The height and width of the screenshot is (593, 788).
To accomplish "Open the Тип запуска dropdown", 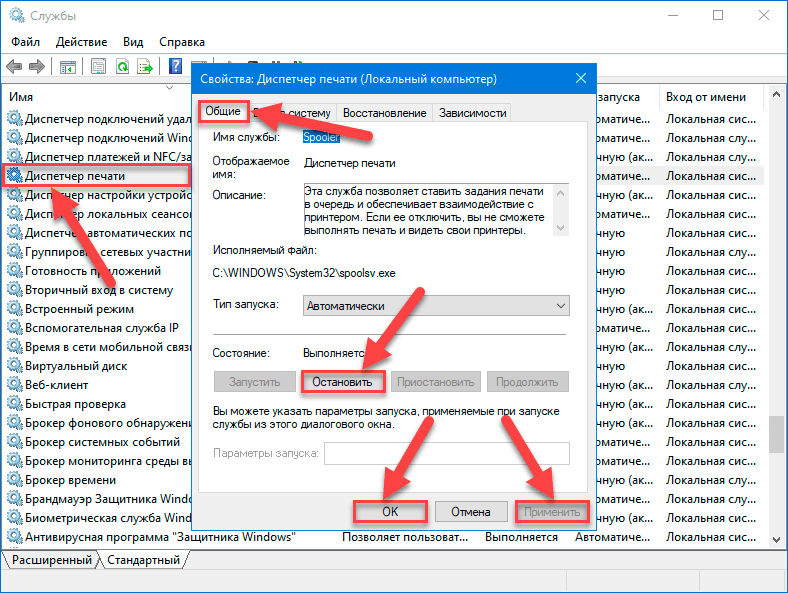I will click(x=436, y=306).
